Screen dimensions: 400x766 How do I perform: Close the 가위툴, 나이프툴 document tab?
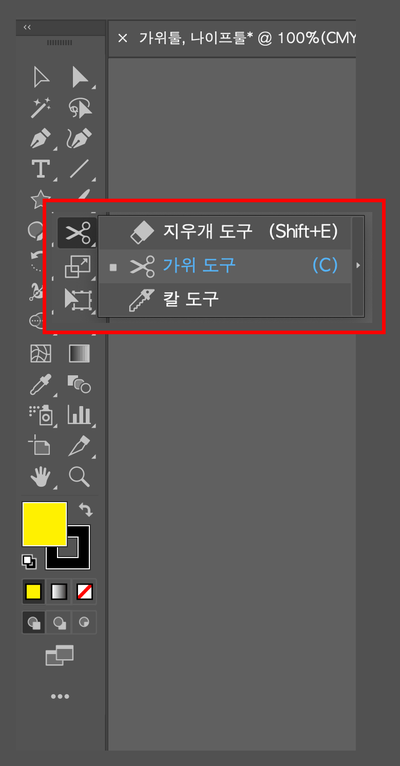click(x=123, y=38)
